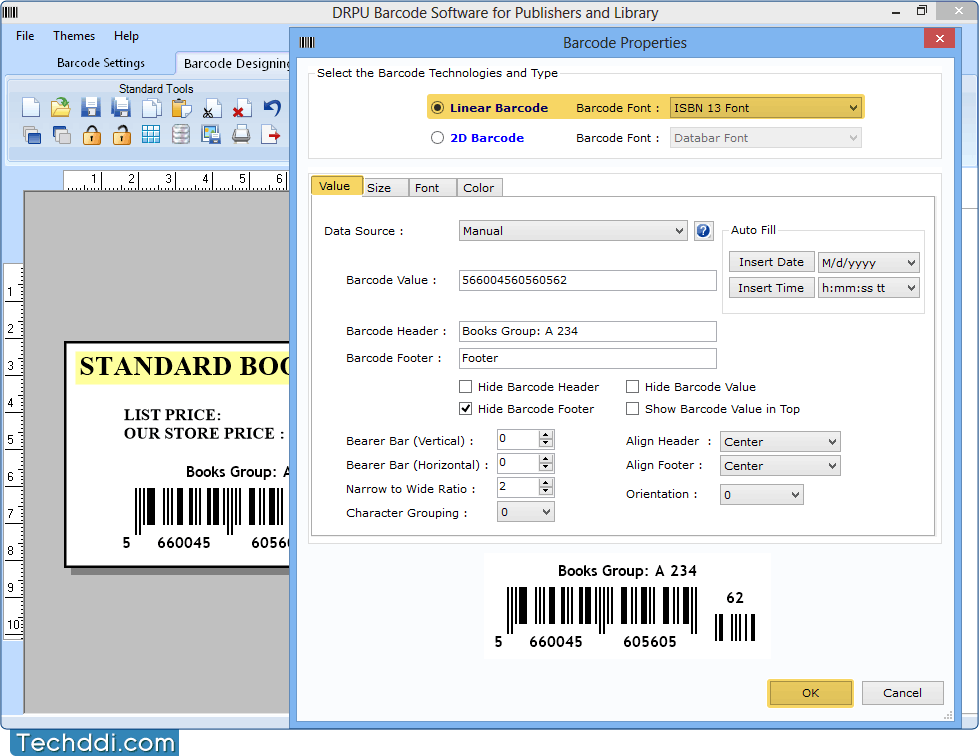Click the Cut scissors icon
The image size is (979, 756).
click(211, 108)
